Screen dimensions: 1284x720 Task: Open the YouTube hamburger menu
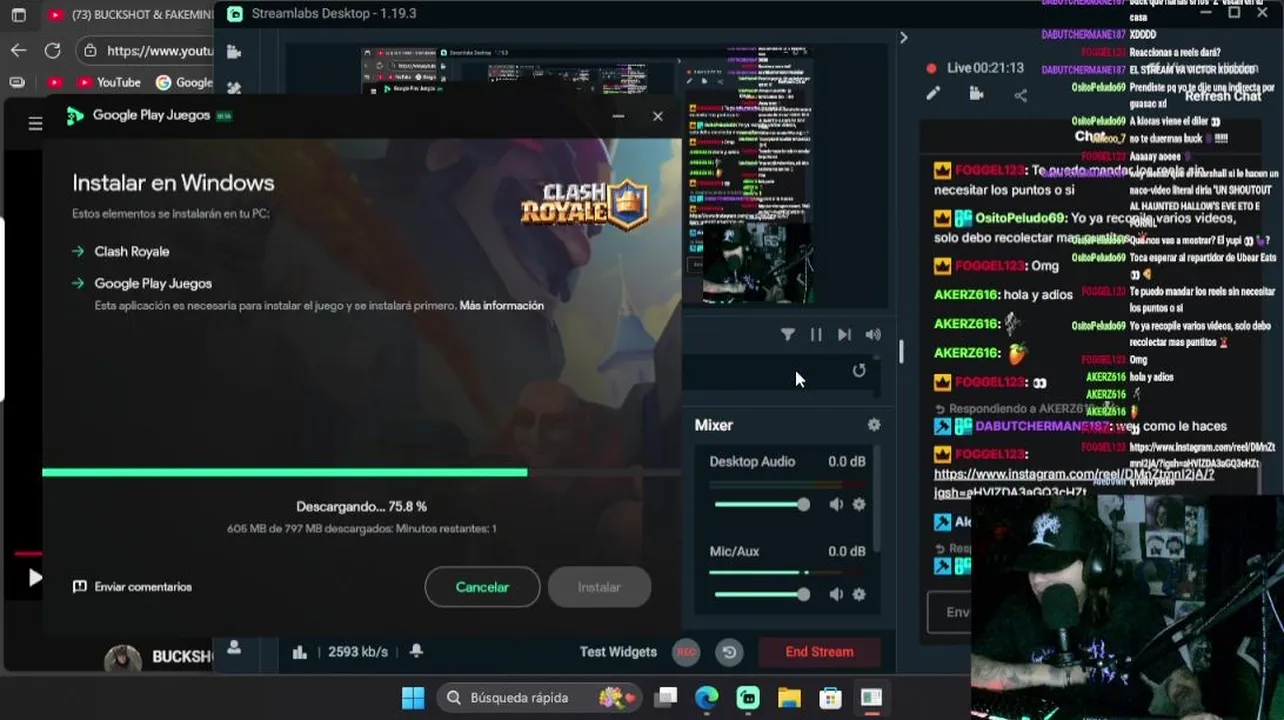(35, 124)
